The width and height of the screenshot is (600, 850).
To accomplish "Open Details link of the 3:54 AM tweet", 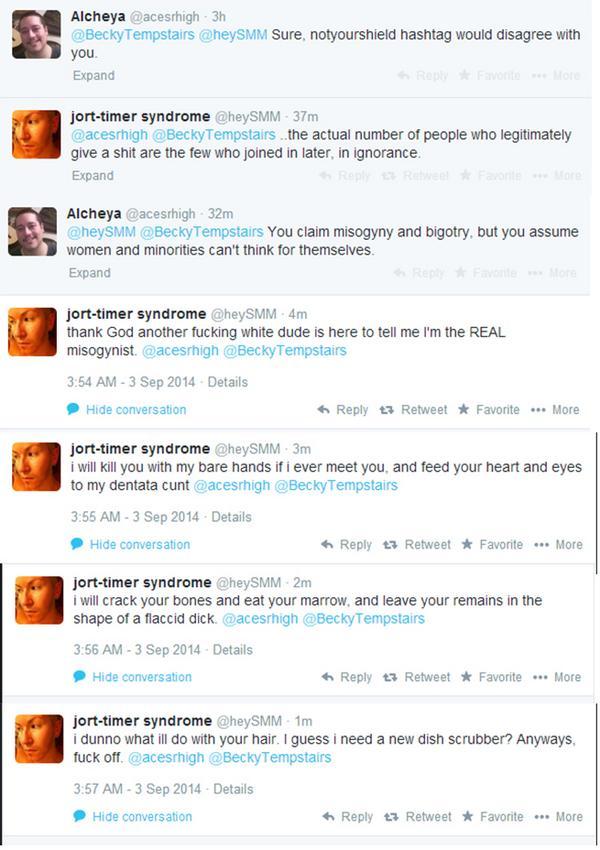I will click(230, 382).
